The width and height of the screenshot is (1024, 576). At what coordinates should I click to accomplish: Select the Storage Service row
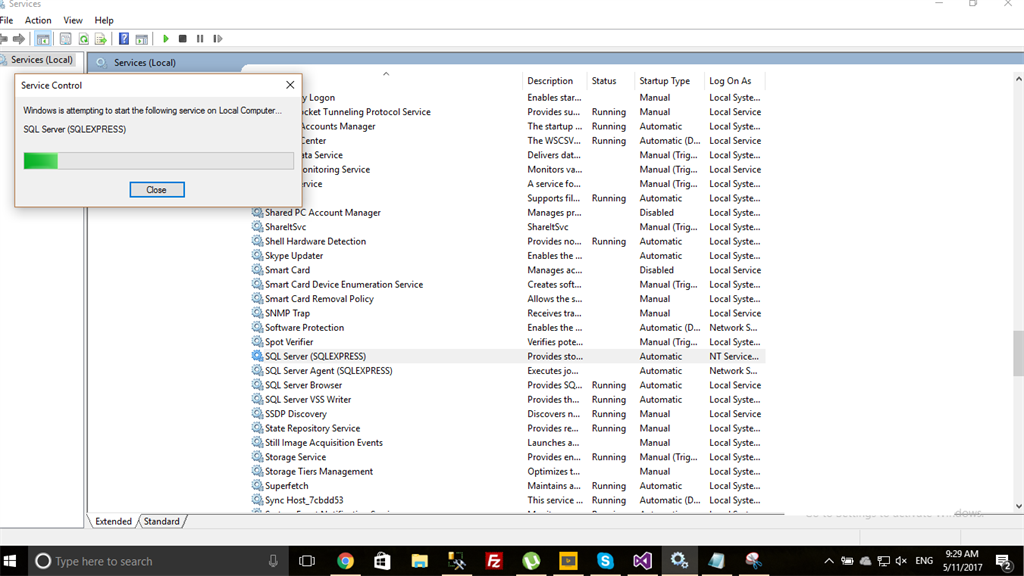point(507,456)
